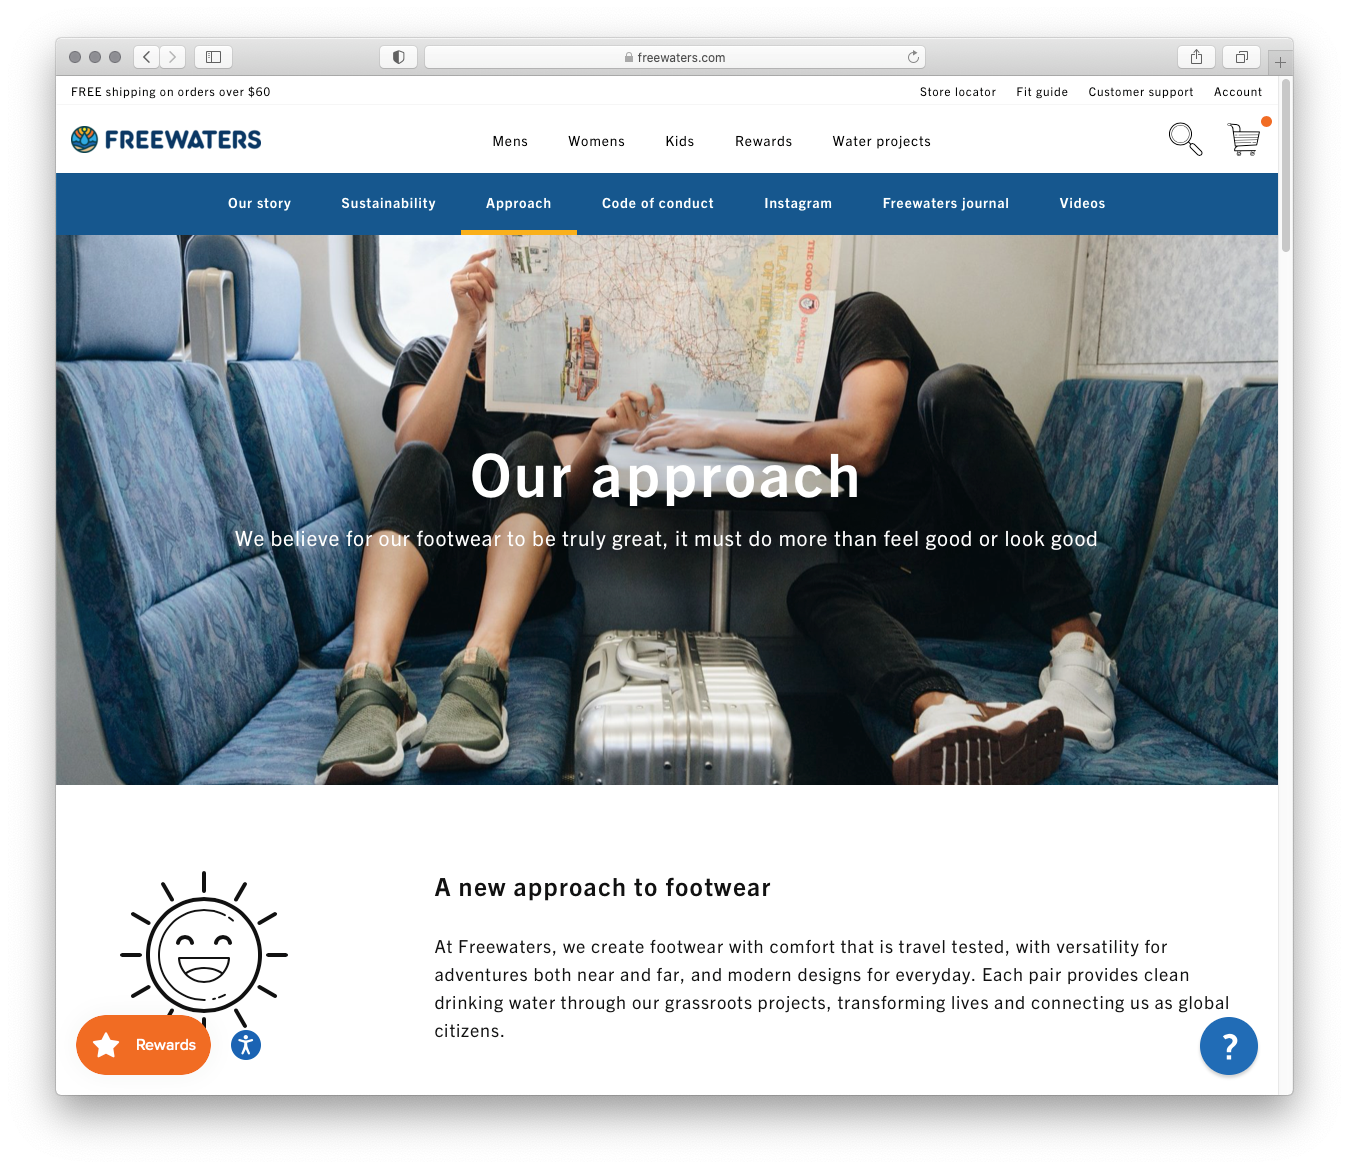The image size is (1349, 1169).
Task: Toggle the Safari sidebar button
Action: coord(213,57)
